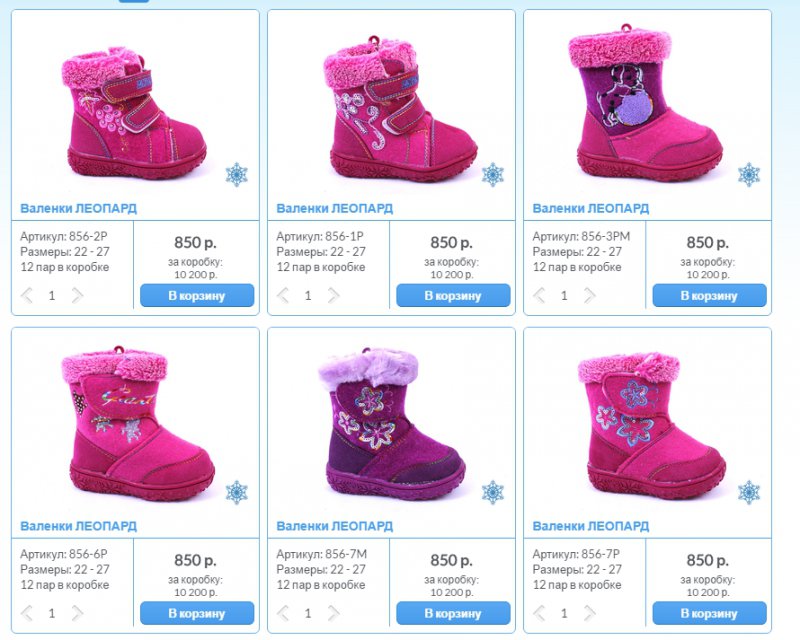Increase quantity for article 856-2P
The image size is (800, 640).
coord(78,295)
